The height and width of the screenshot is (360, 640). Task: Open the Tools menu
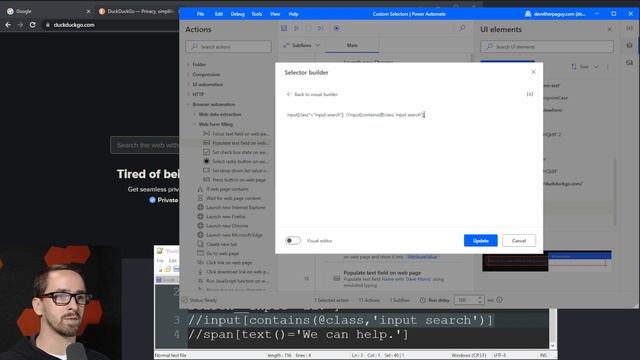click(257, 14)
